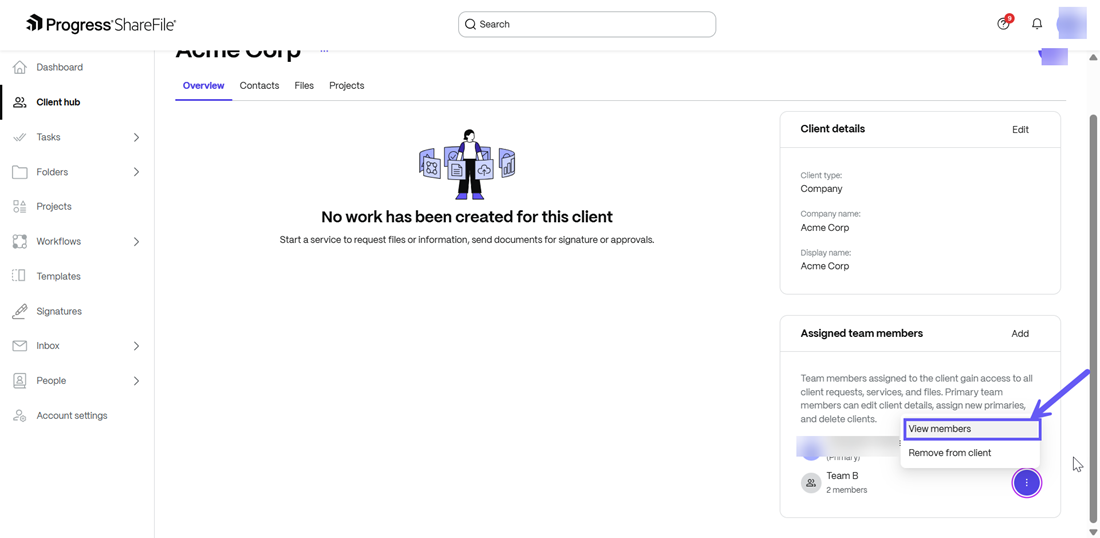
Task: Expand the Tasks submenu chevron
Action: 136,138
